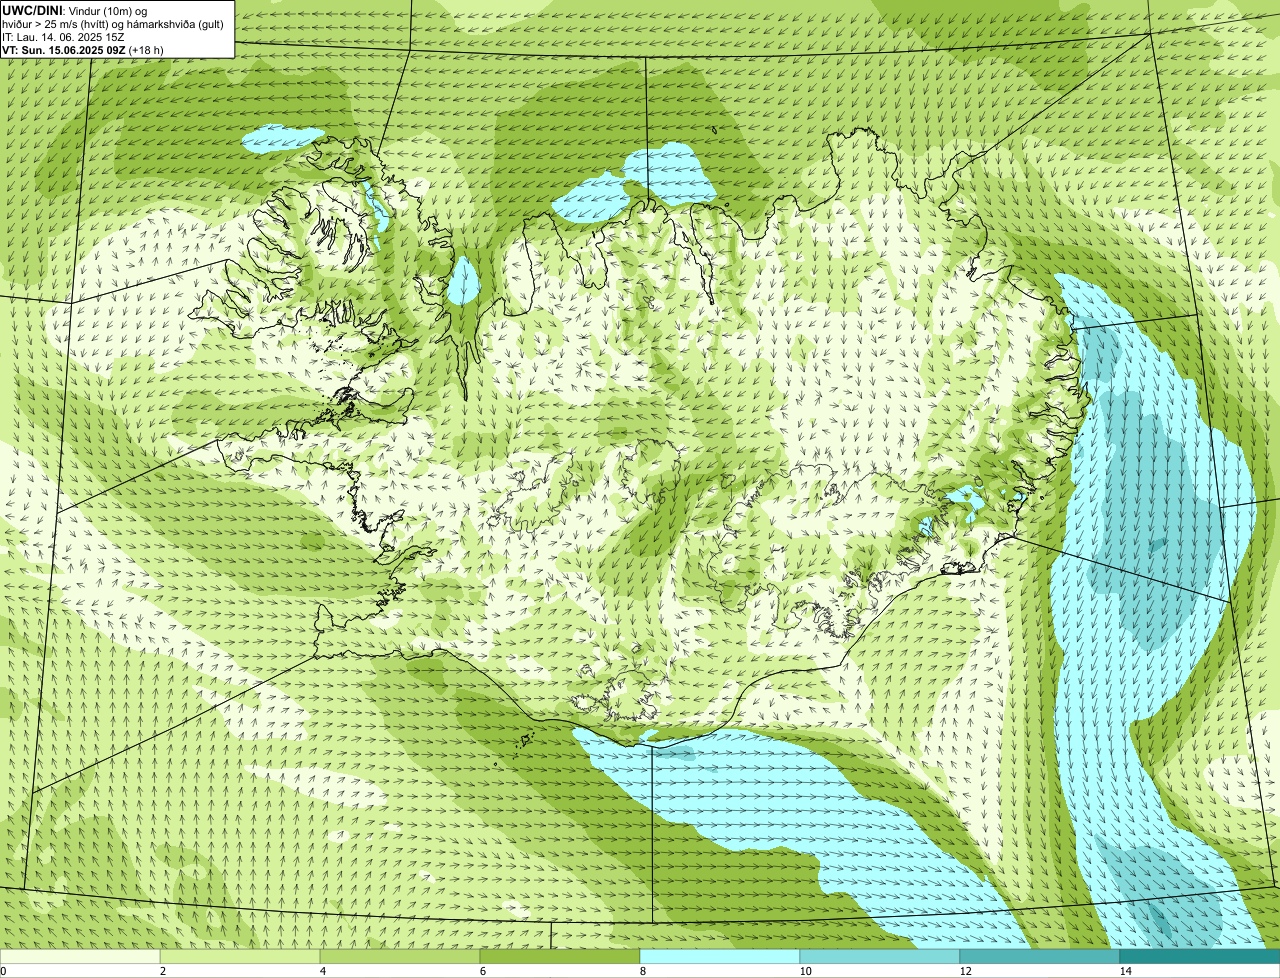Click the '8' tick label on the scale
Screen dimensions: 1280x978
point(642,971)
